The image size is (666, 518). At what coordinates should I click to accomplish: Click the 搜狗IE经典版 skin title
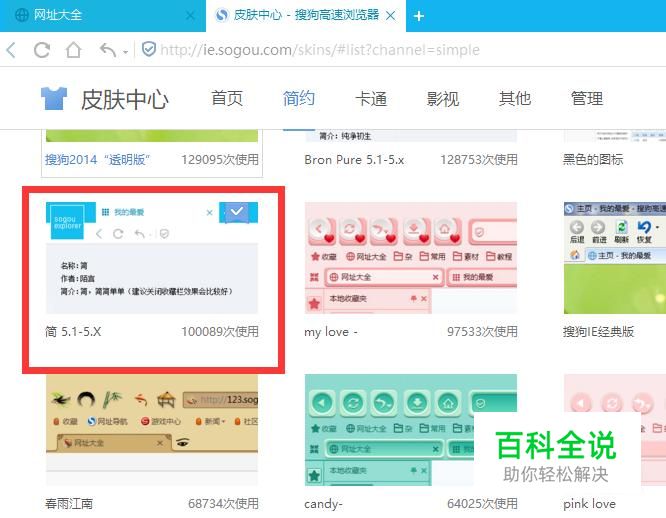pos(598,332)
